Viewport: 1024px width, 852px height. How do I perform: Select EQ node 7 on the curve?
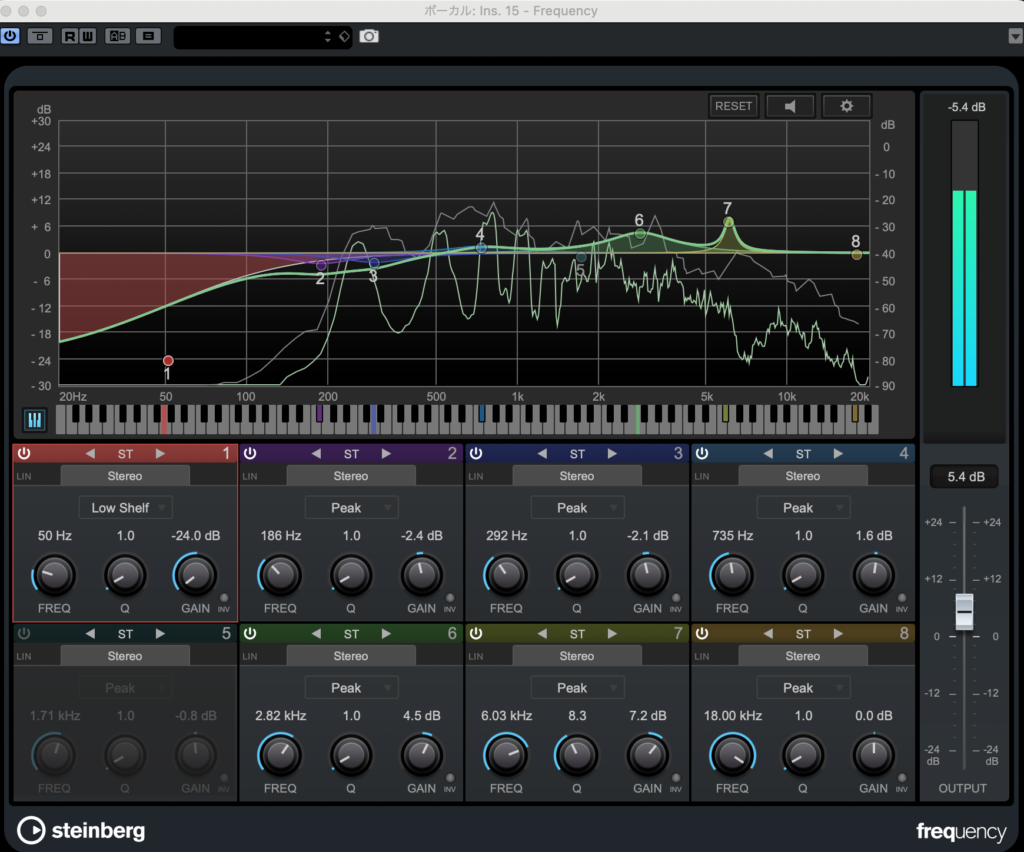pyautogui.click(x=728, y=222)
